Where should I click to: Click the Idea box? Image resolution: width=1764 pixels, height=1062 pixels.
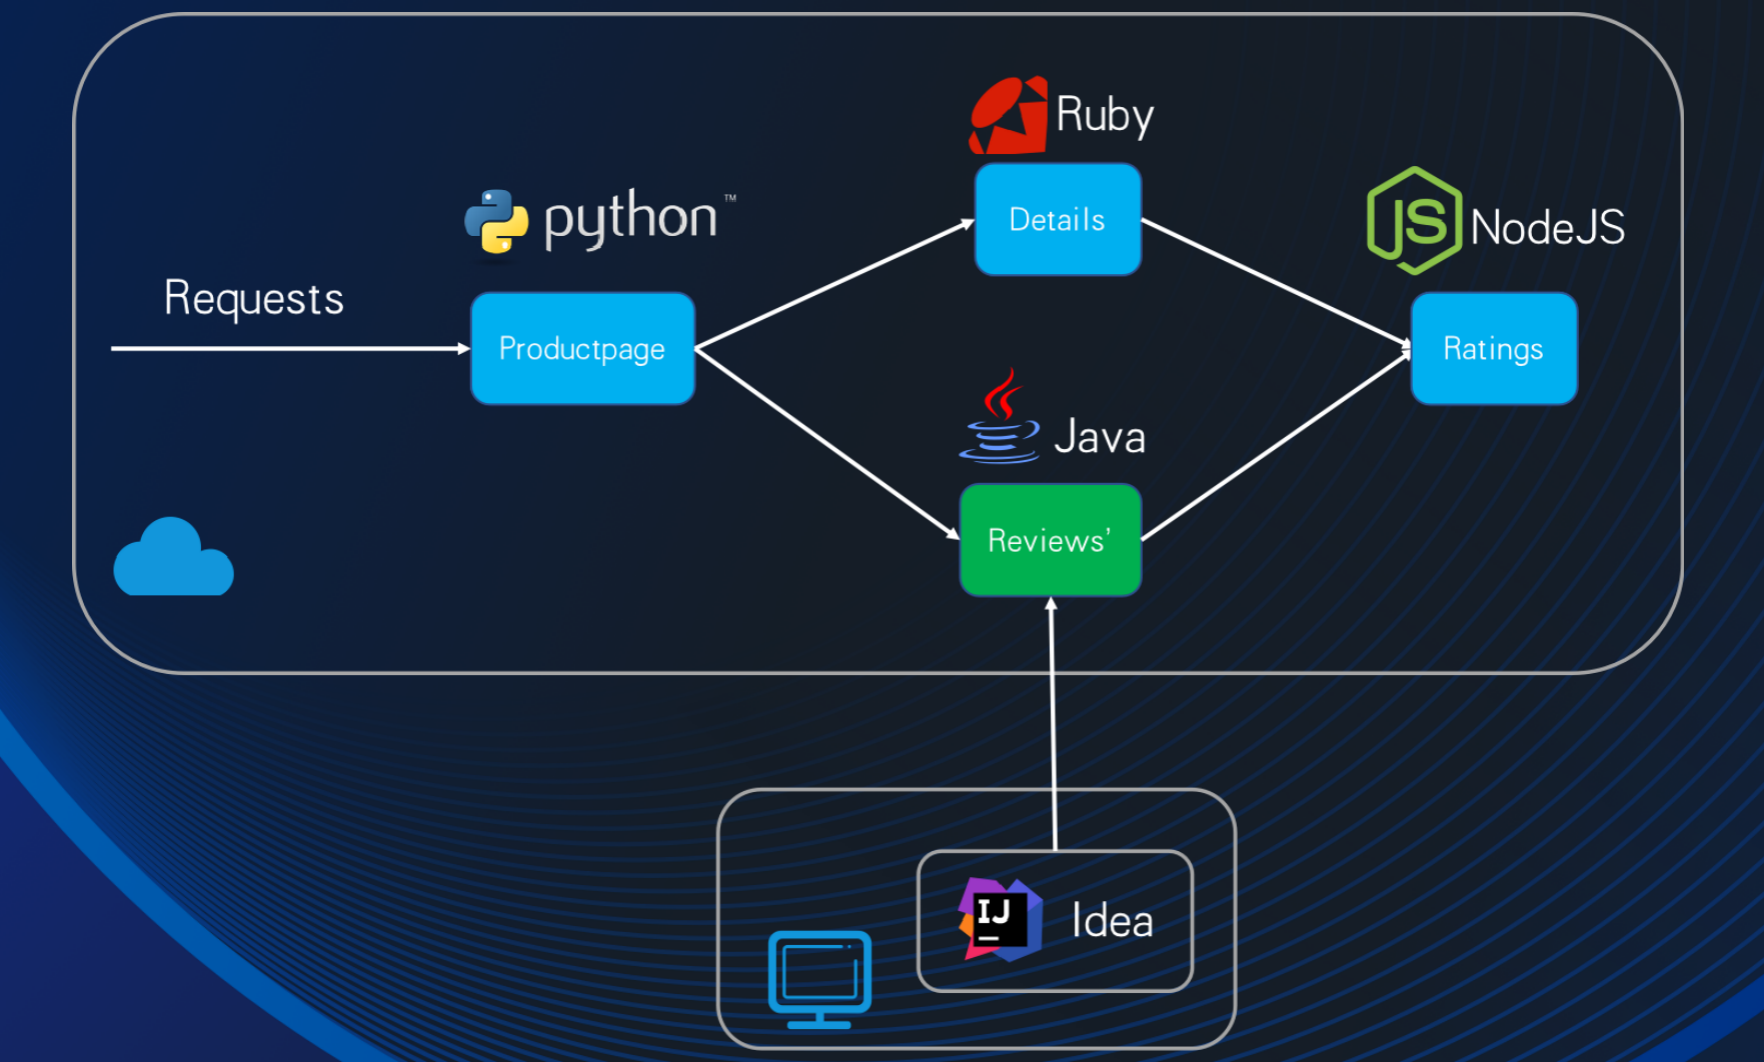click(1055, 921)
